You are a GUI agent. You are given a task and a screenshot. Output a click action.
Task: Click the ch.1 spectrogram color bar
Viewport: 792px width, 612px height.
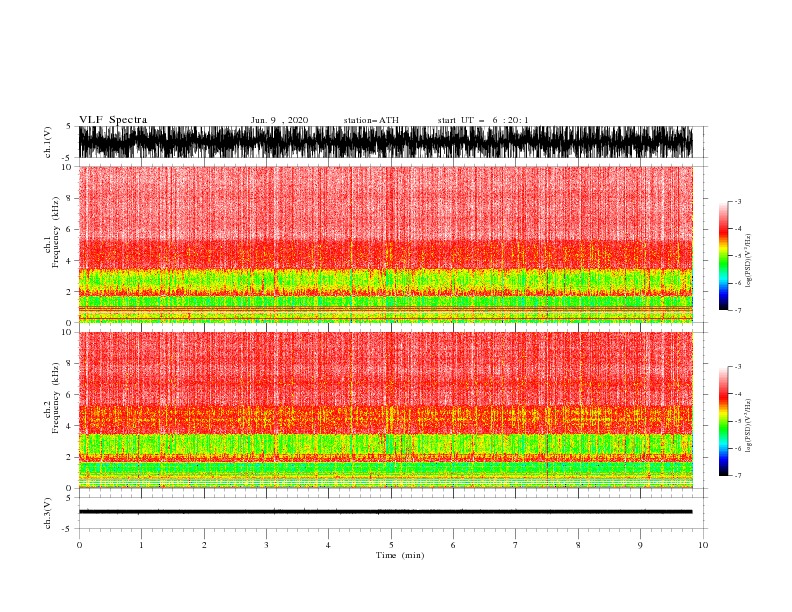click(723, 256)
